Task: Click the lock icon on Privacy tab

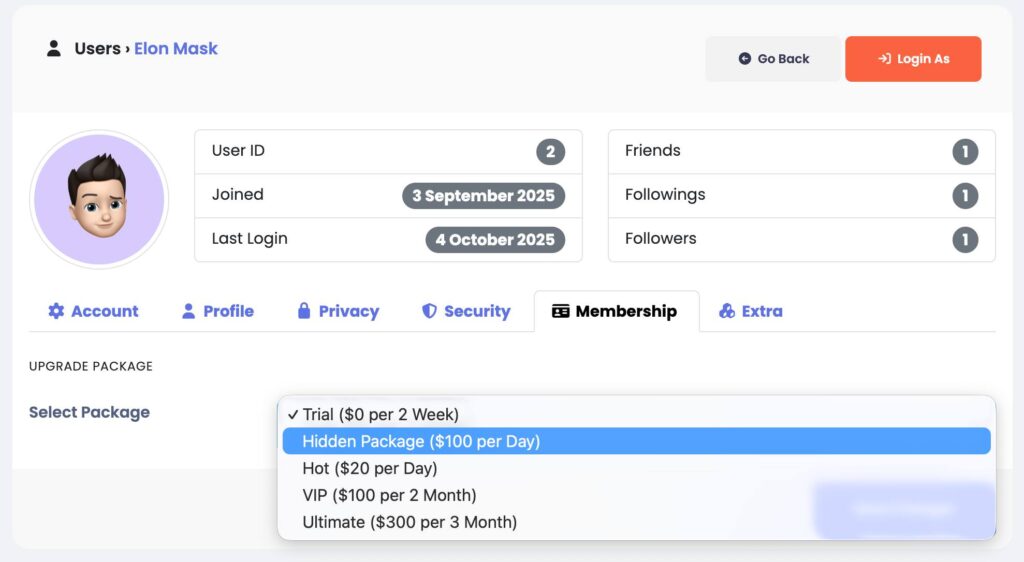Action: pyautogui.click(x=304, y=311)
